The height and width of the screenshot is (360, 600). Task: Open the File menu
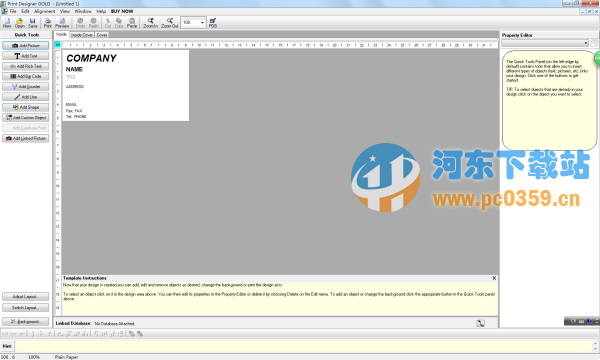13,11
